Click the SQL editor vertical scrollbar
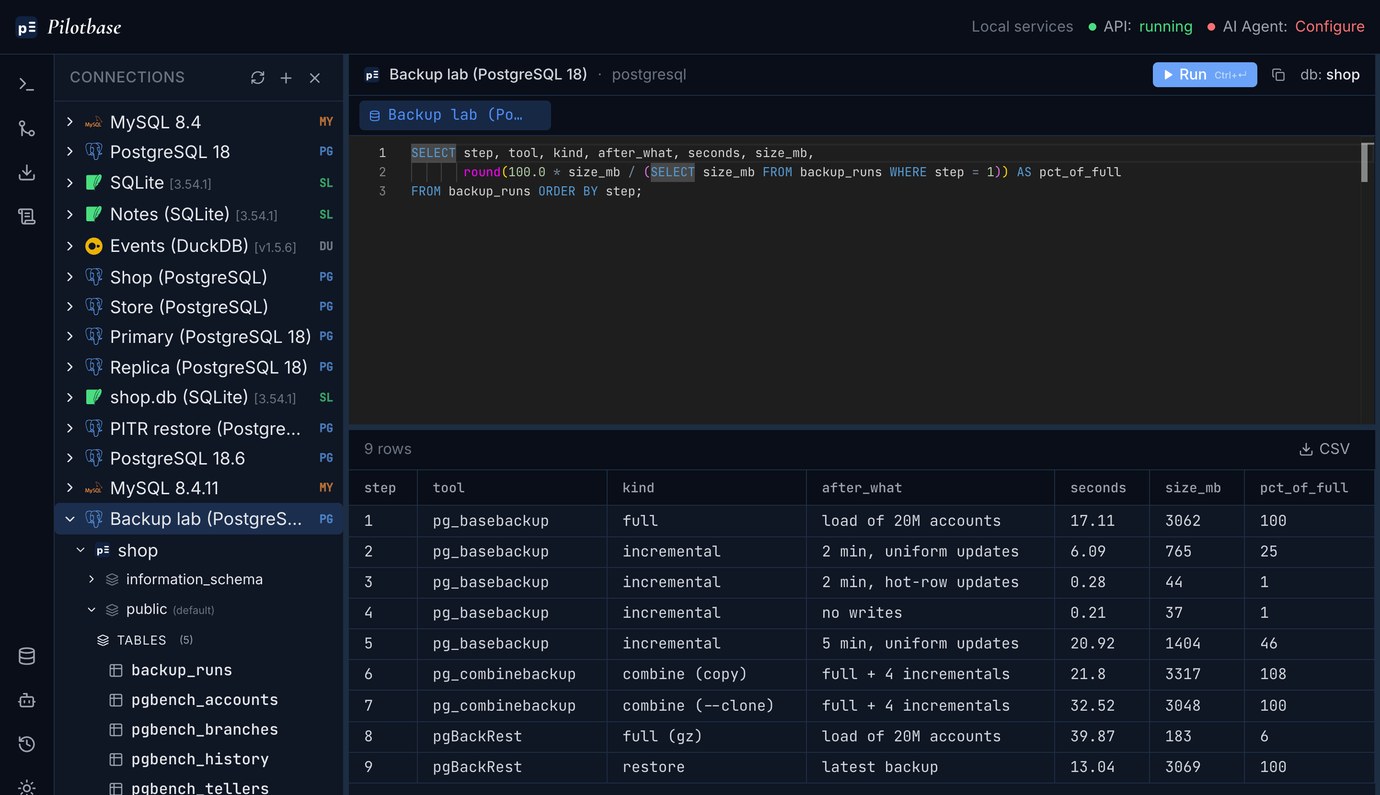Image resolution: width=1380 pixels, height=795 pixels. [1366, 162]
